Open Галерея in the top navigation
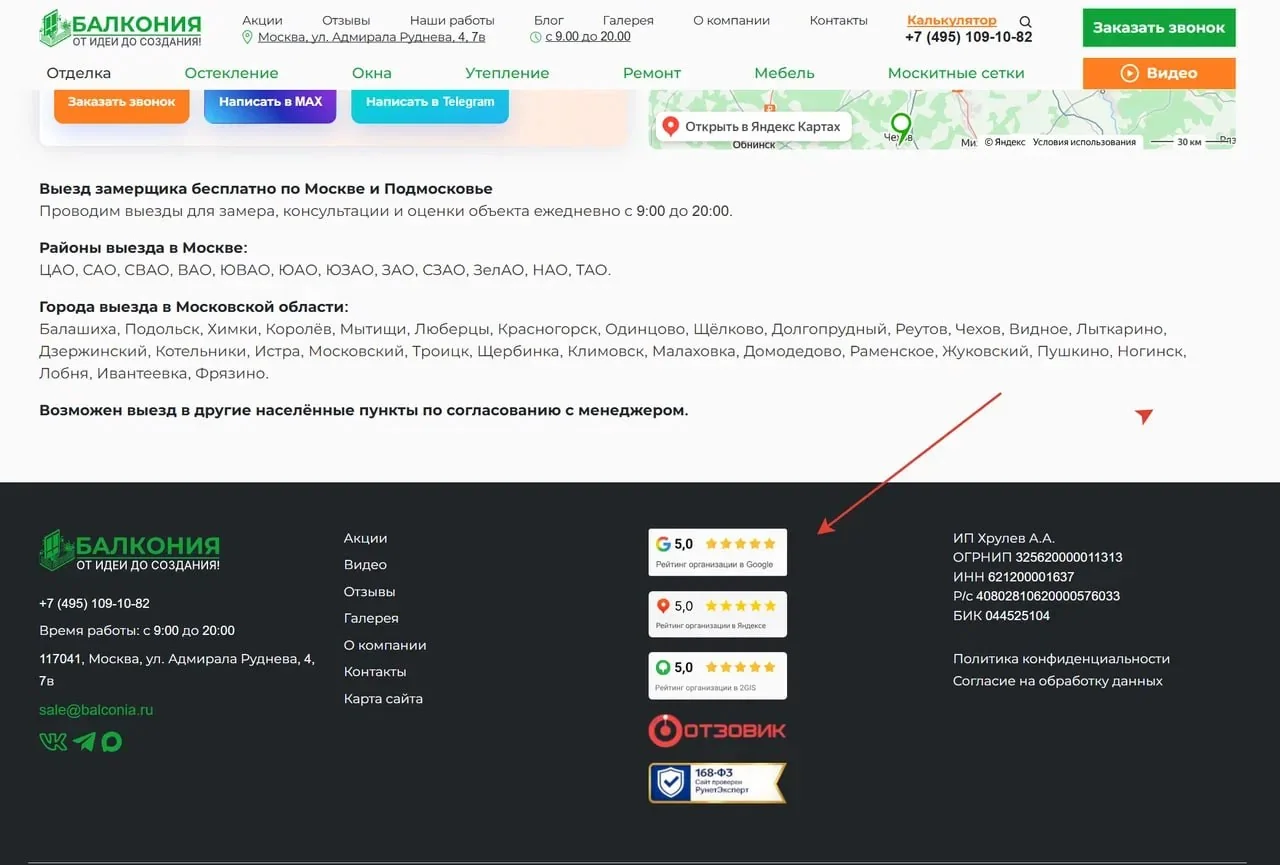This screenshot has width=1280, height=865. (628, 20)
